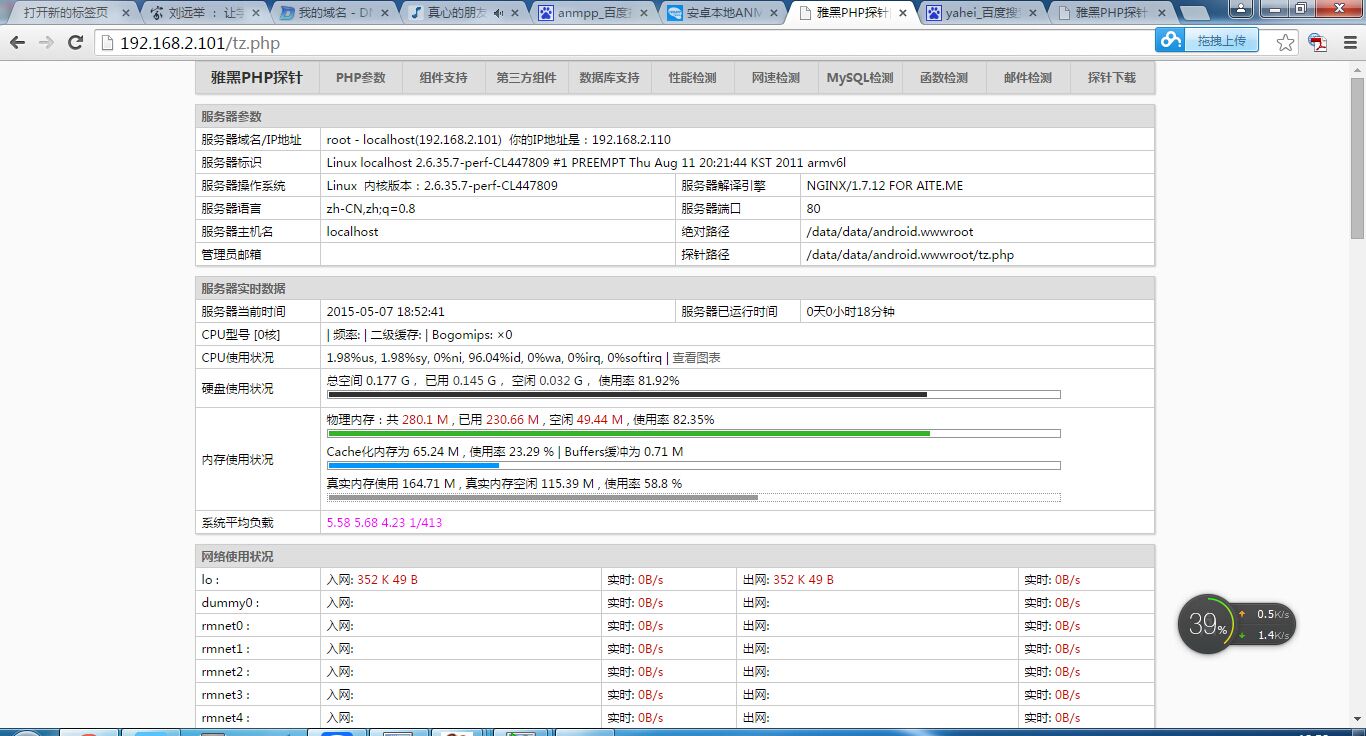Close the anmpp_百度 tab
This screenshot has height=736, width=1366.
click(644, 13)
